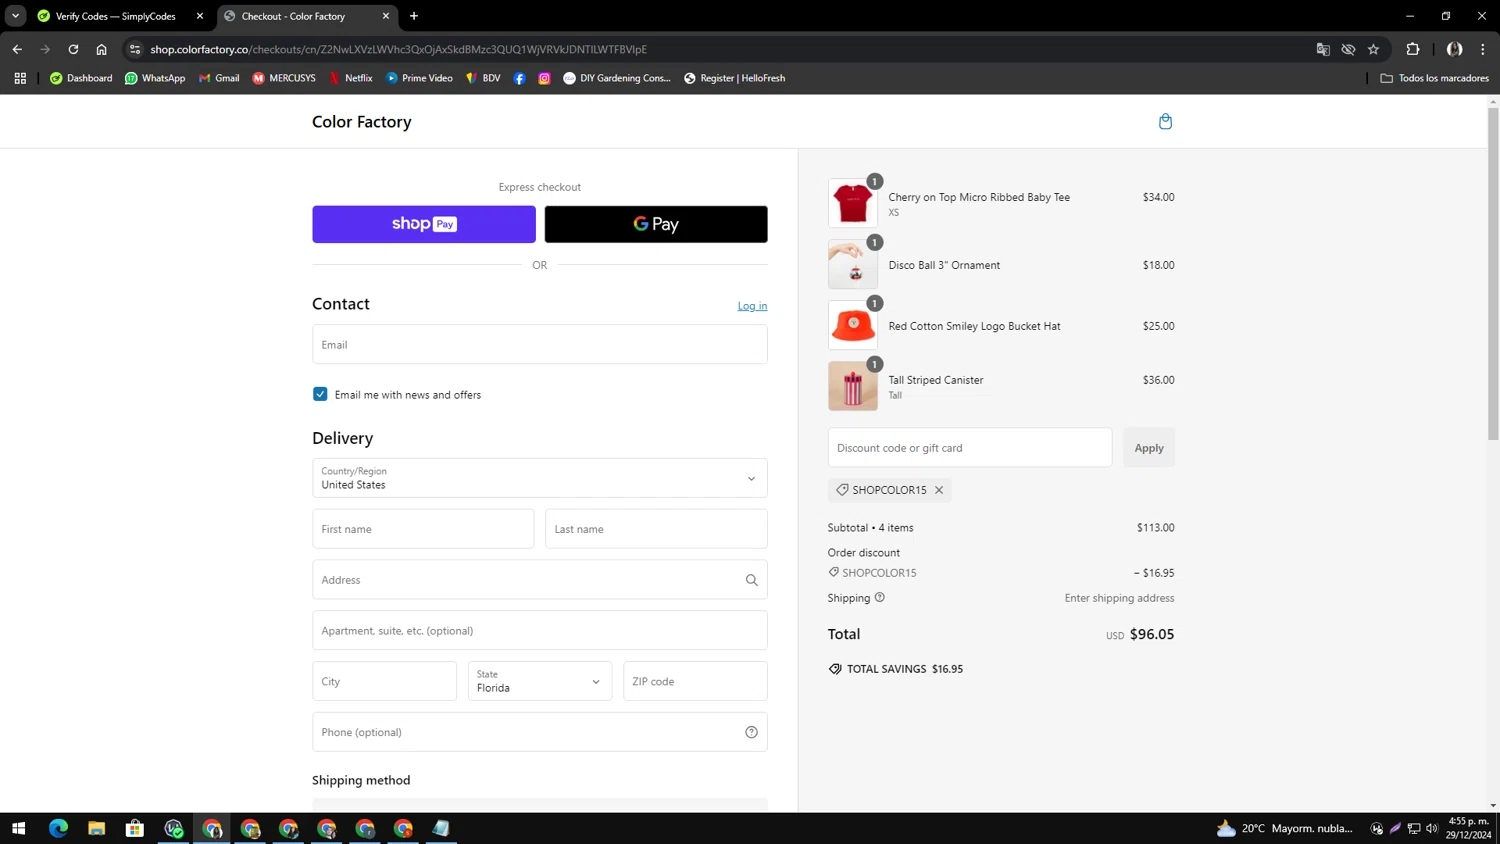Image resolution: width=1500 pixels, height=844 pixels.
Task: Click the Tall Striped Canister thumbnail
Action: [x=853, y=386]
